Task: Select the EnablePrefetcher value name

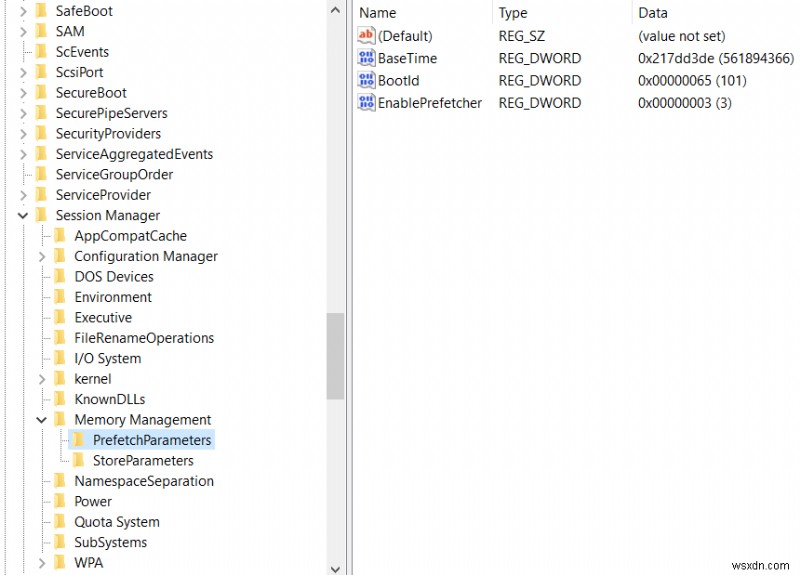Action: [430, 103]
